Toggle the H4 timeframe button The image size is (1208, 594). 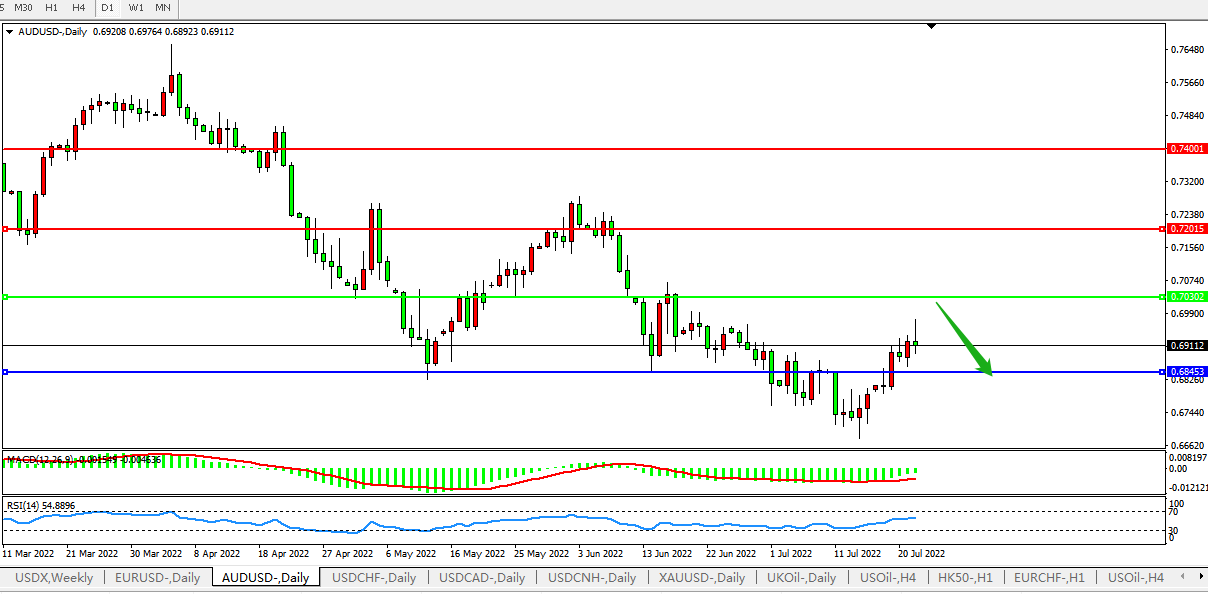point(78,8)
